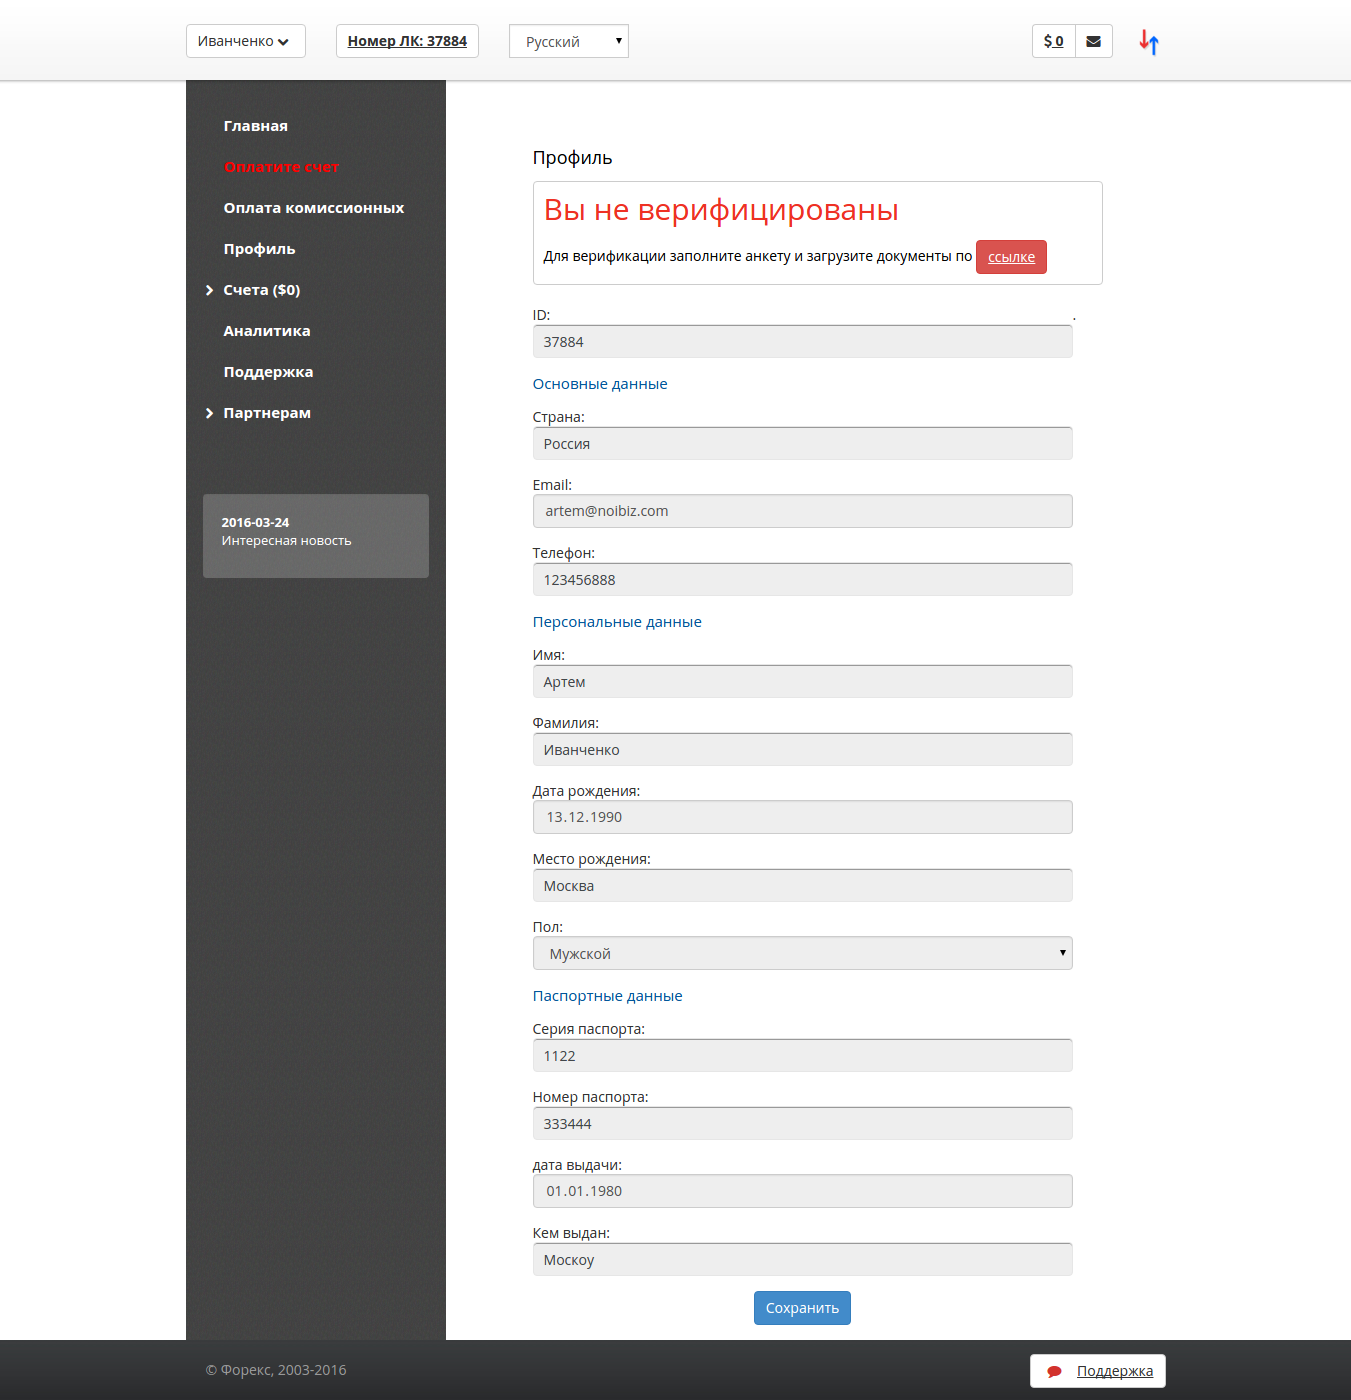Open the Иванченко user dropdown
Image resolution: width=1351 pixels, height=1400 pixels.
point(246,41)
